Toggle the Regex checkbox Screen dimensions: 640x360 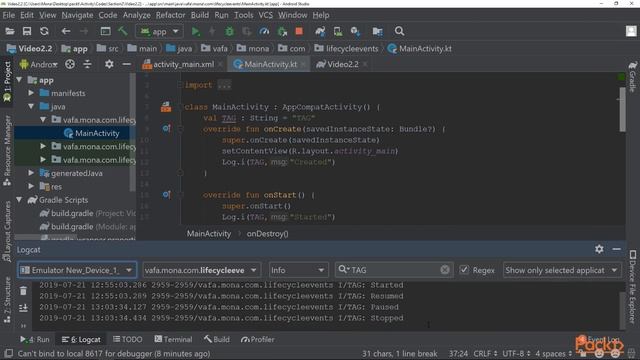click(464, 270)
